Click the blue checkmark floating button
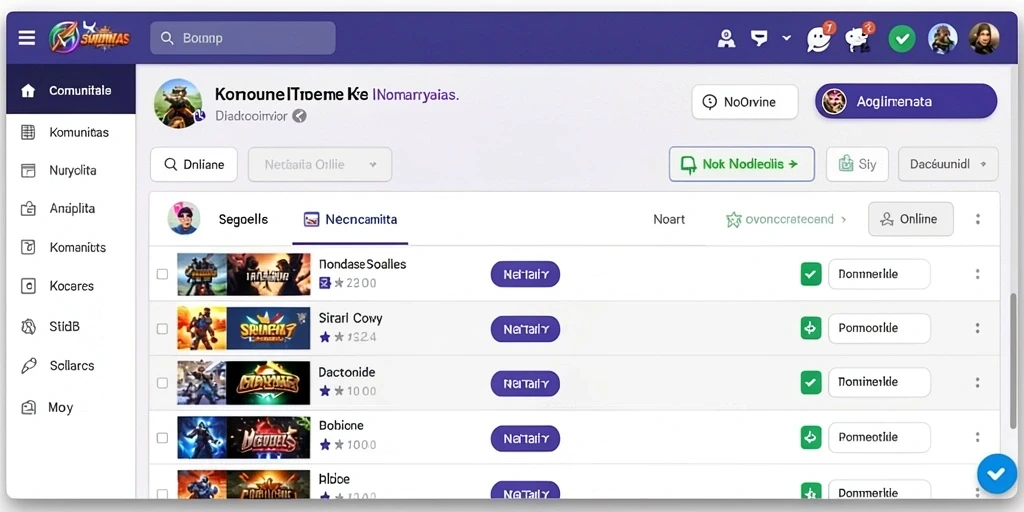Viewport: 1024px width, 512px height. click(997, 473)
